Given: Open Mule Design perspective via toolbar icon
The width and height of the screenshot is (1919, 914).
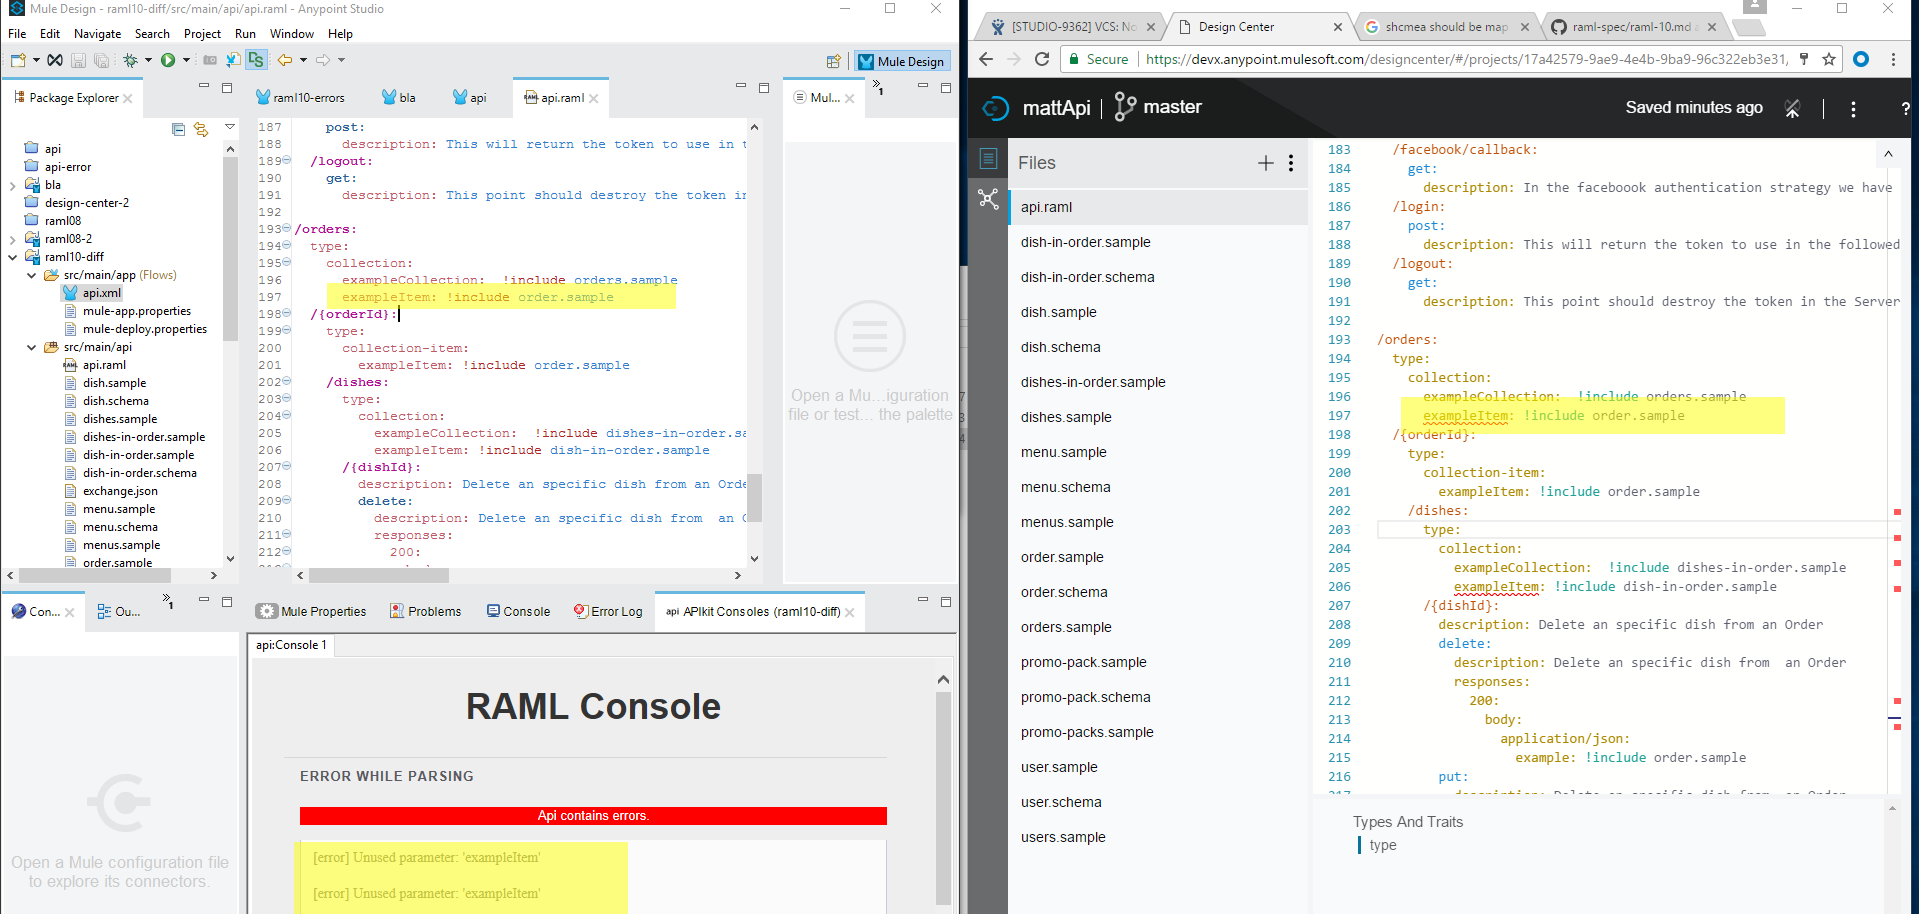Looking at the screenshot, I should [901, 61].
